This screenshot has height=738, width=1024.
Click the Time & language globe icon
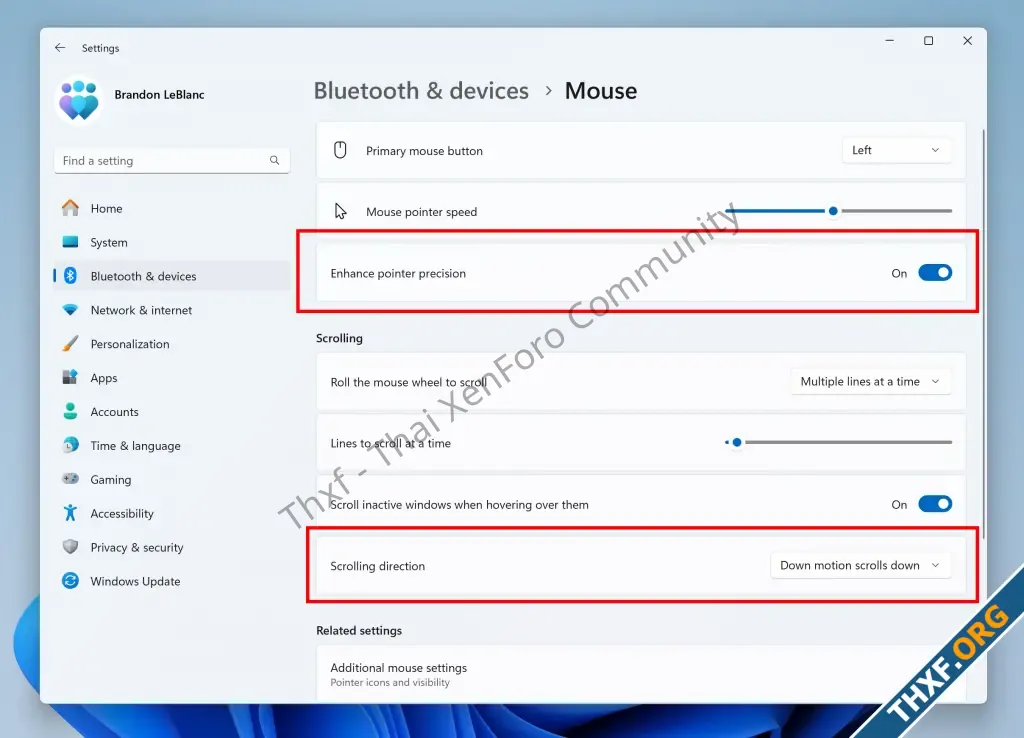pos(71,445)
